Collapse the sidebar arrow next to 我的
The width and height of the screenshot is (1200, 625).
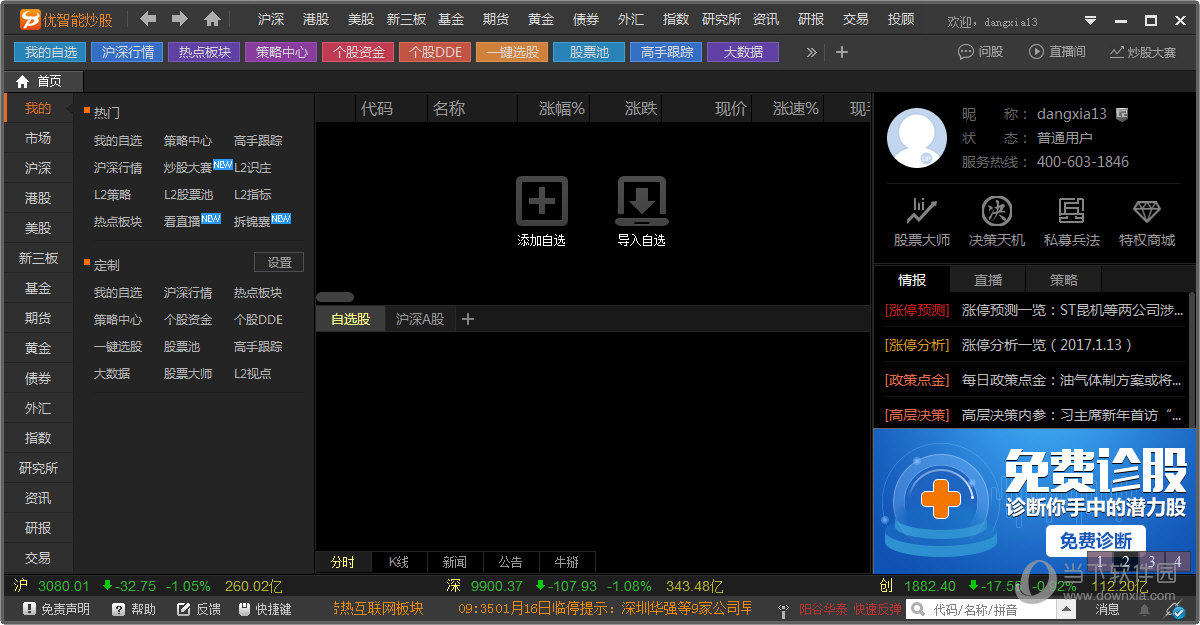click(70, 108)
